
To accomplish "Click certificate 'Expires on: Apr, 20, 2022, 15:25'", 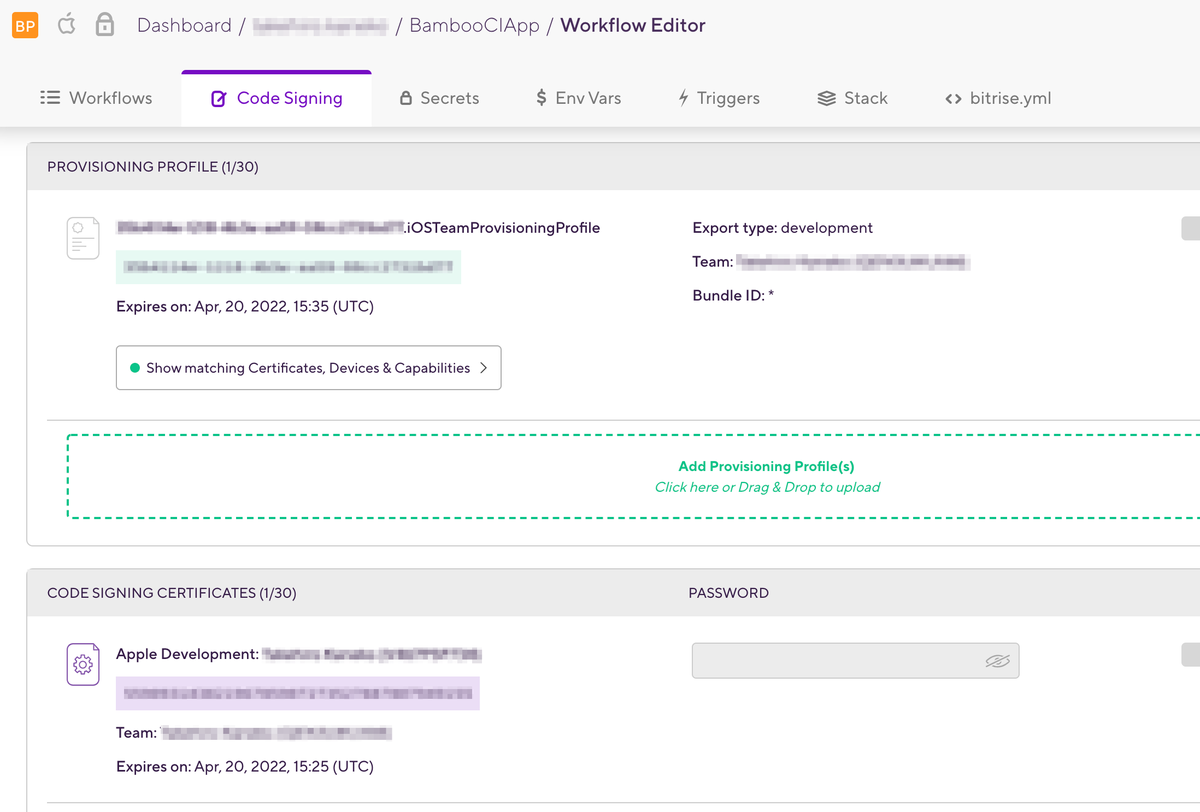I will pyautogui.click(x=245, y=767).
